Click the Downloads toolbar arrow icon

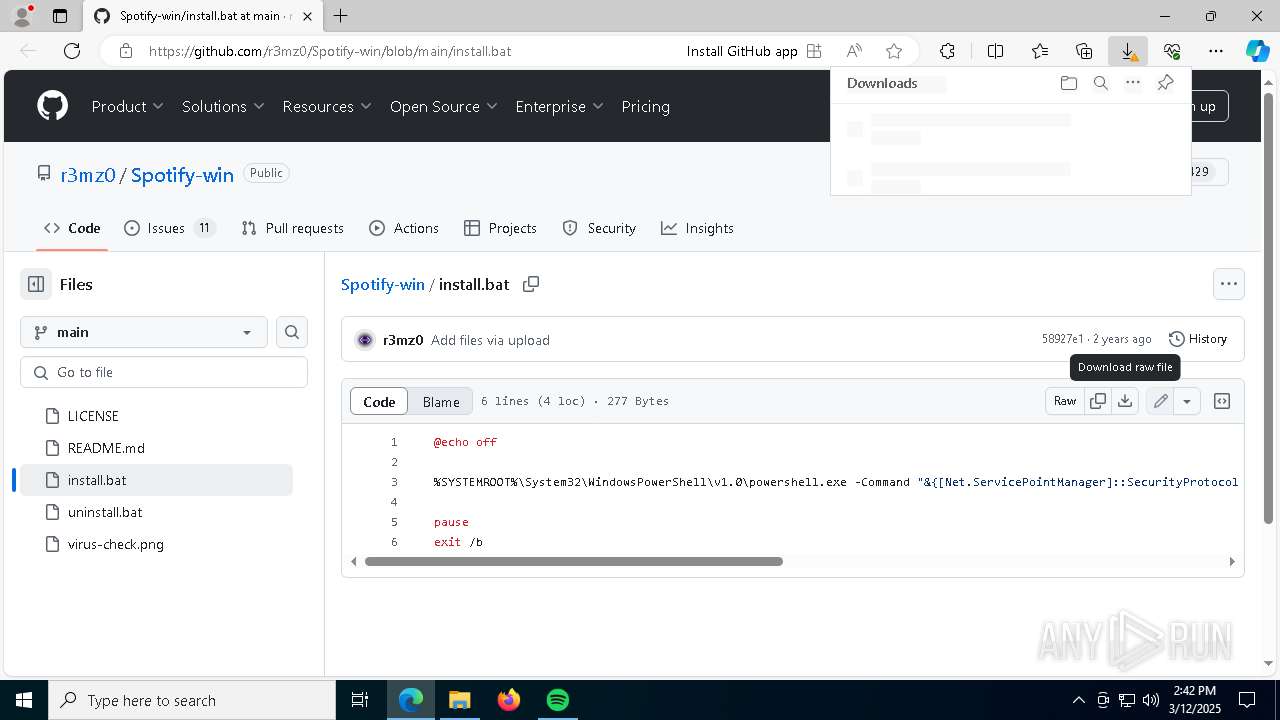point(1128,51)
